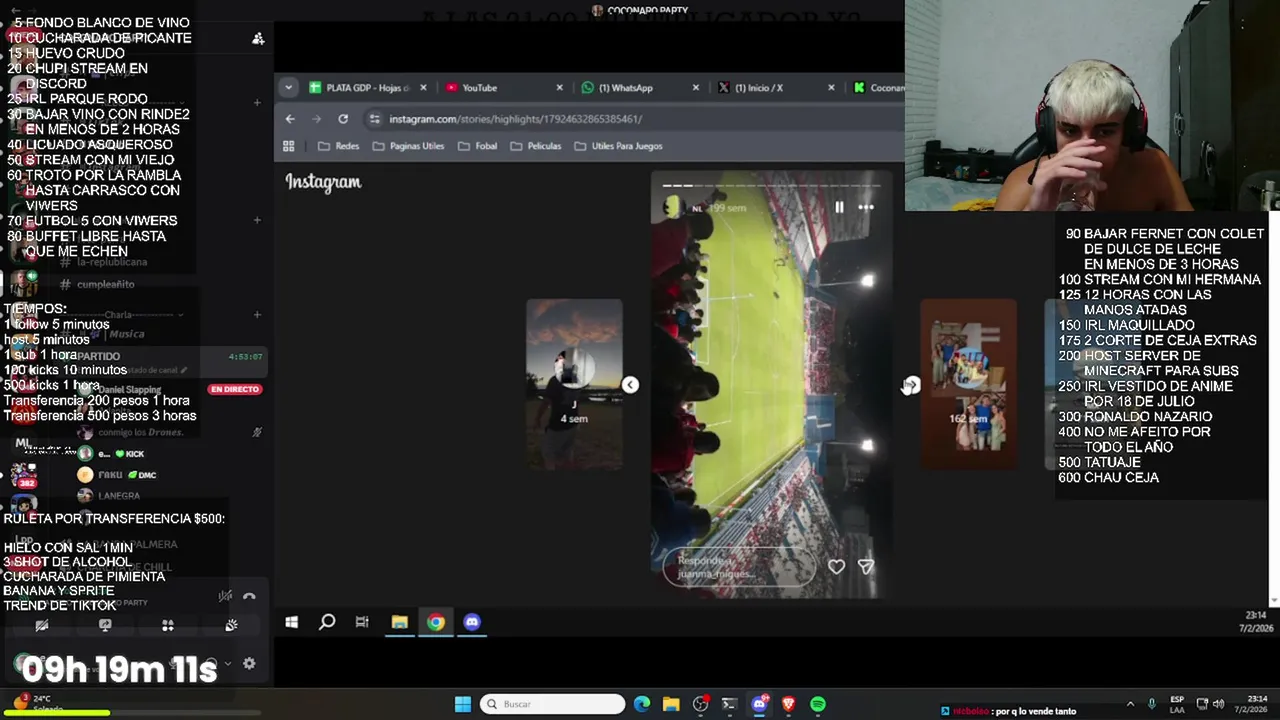
Task: Open Brave browser from taskbar
Action: click(x=788, y=704)
